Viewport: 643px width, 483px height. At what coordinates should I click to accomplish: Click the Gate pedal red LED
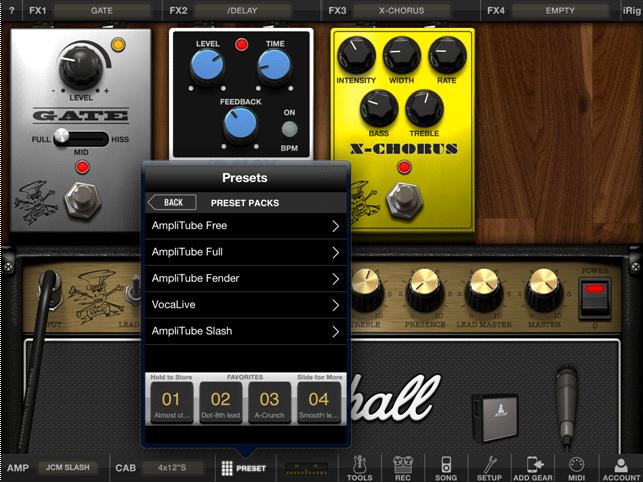point(82,167)
